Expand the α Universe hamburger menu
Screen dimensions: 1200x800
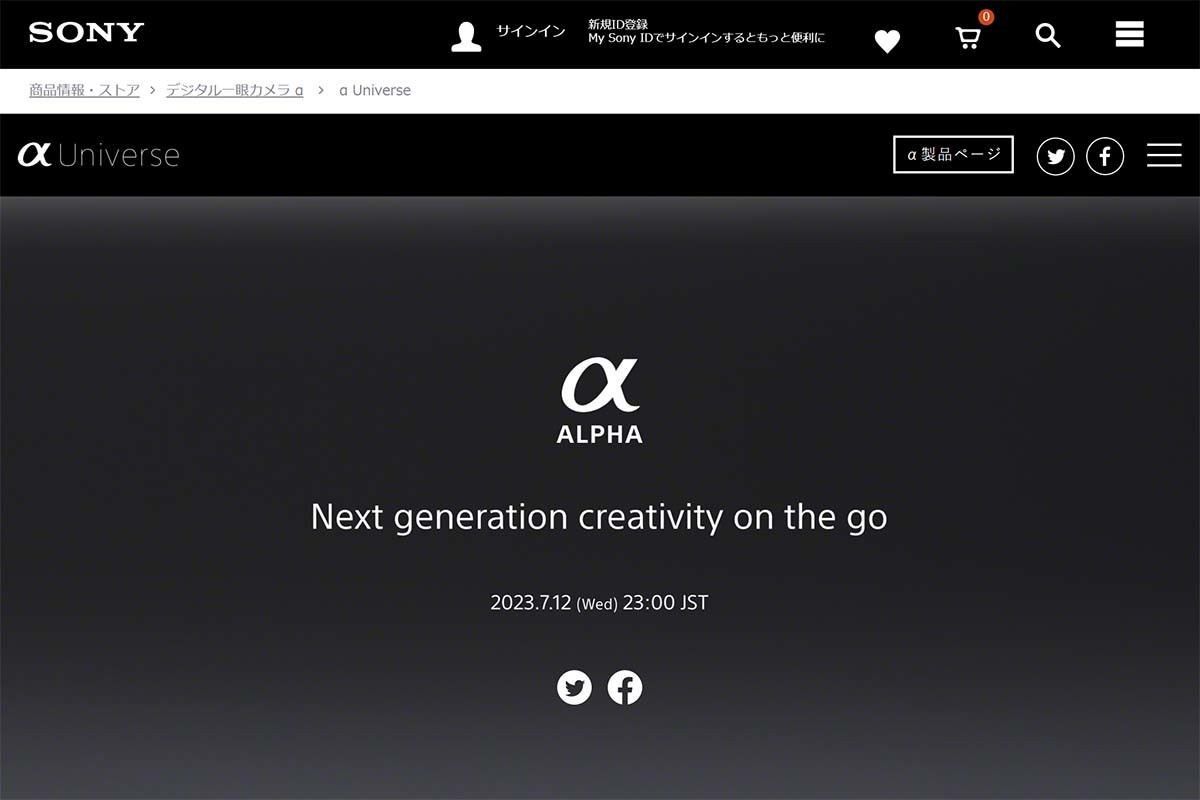[x=1164, y=156]
